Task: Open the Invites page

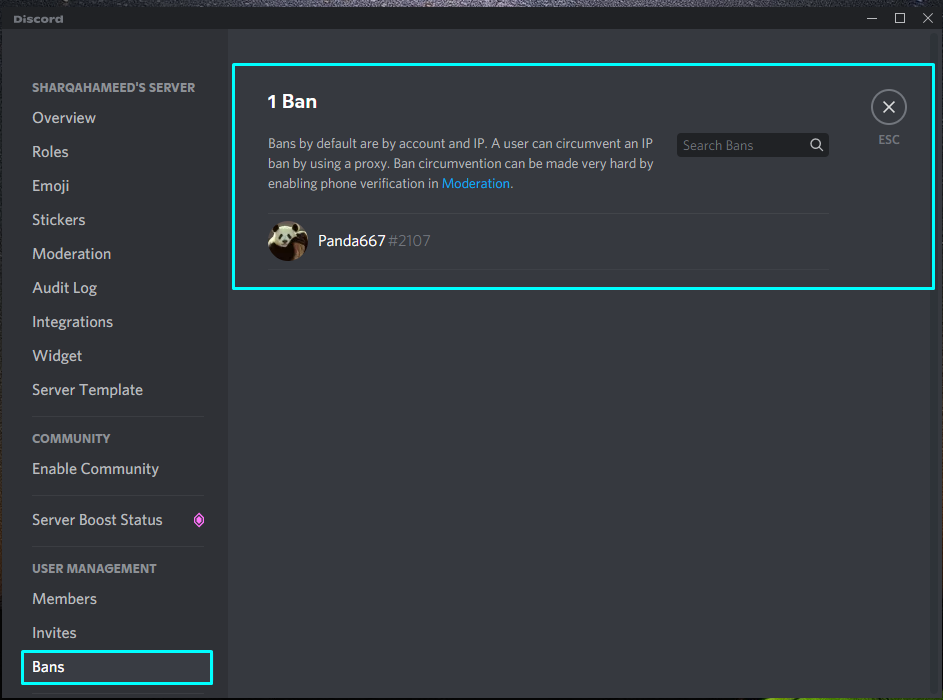Action: click(54, 633)
